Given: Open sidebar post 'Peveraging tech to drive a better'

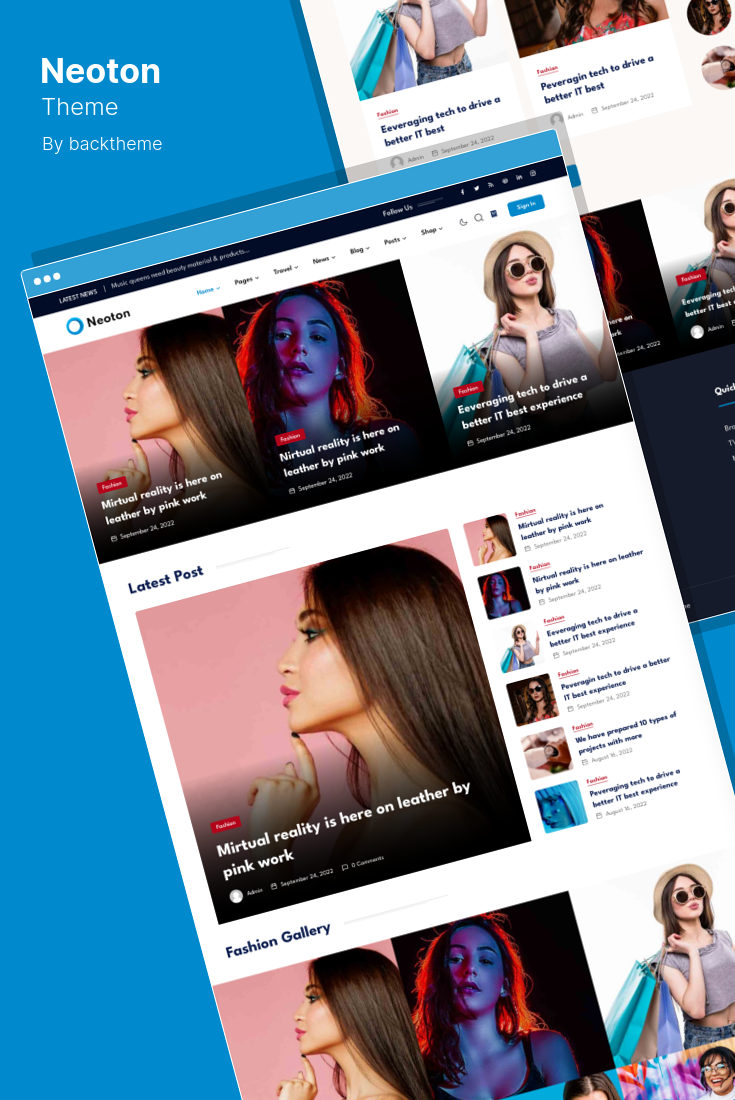Looking at the screenshot, I should (x=634, y=788).
